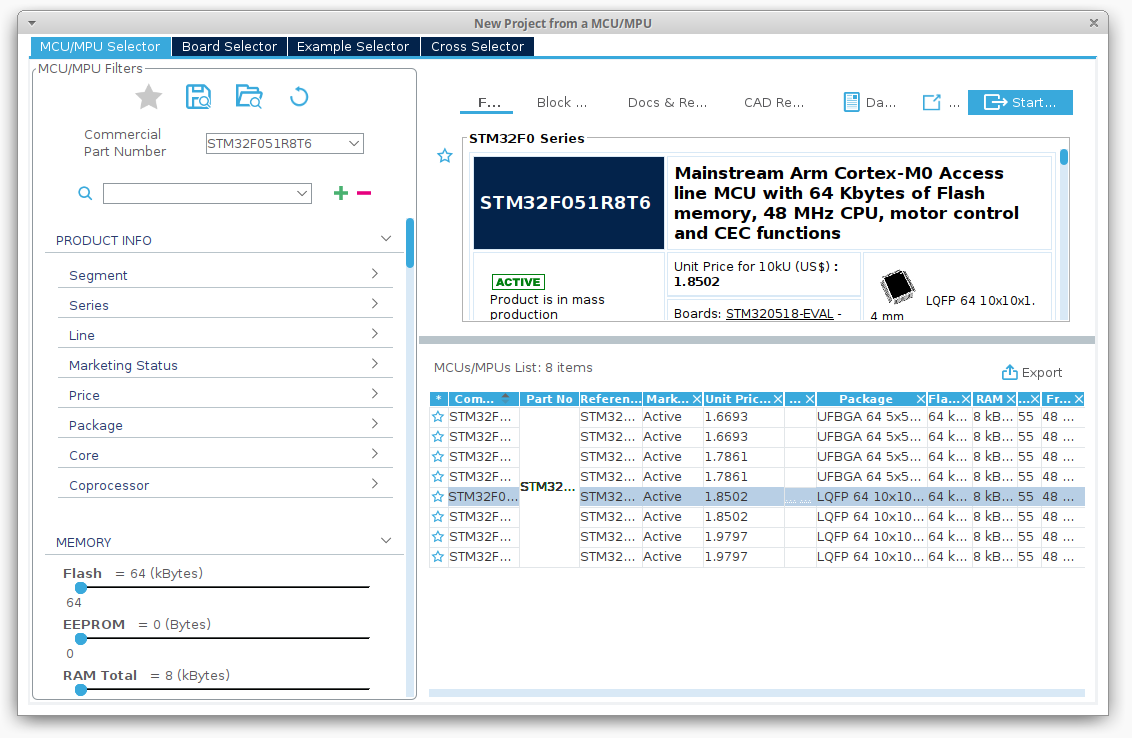Open the Block ... diagram tab
The height and width of the screenshot is (738, 1132).
562,103
